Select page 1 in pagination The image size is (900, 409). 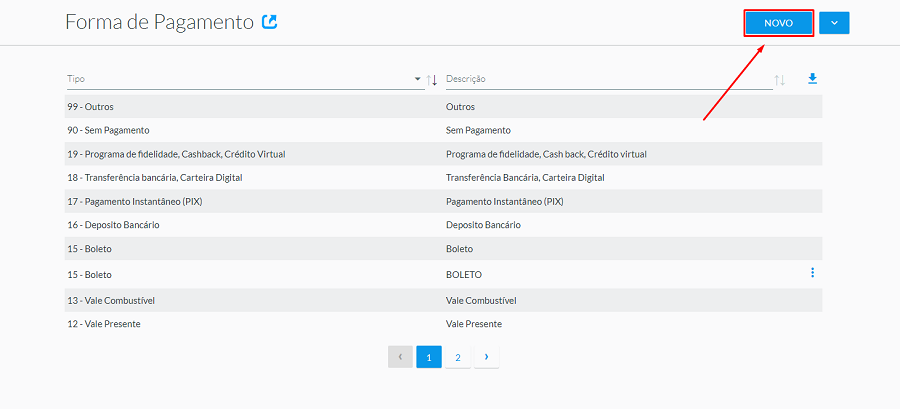point(429,357)
